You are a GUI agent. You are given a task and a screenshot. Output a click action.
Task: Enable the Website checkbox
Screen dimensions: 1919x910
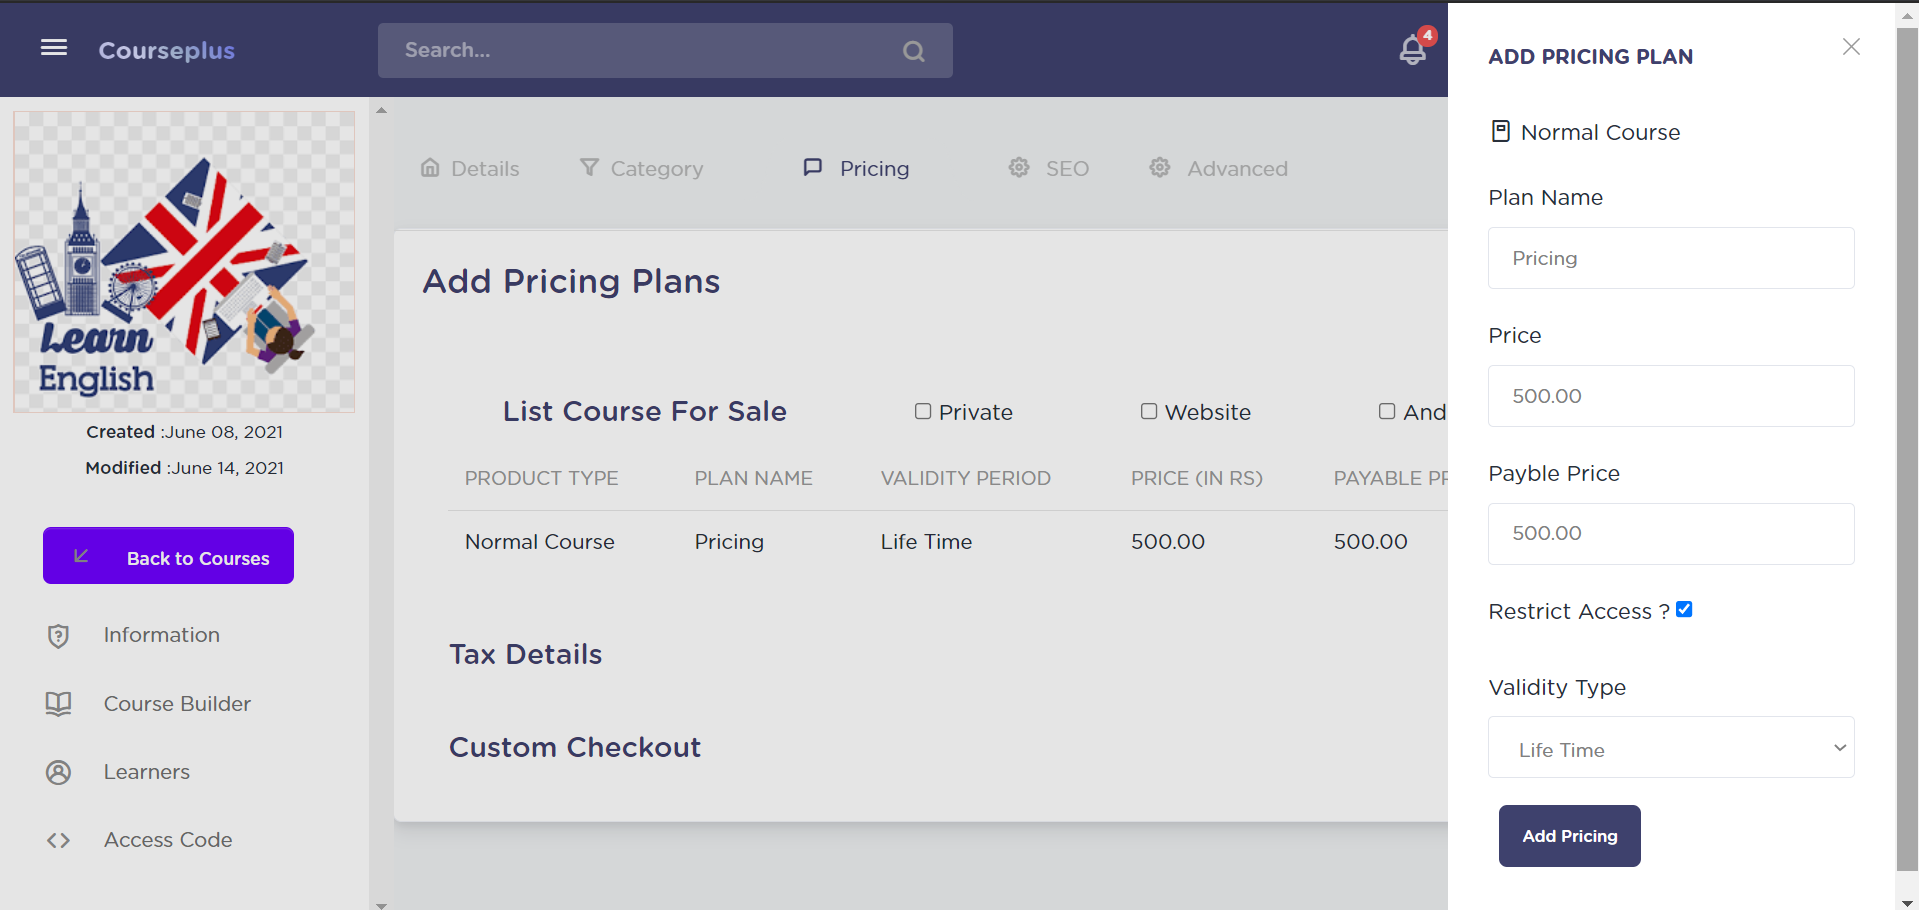pyautogui.click(x=1149, y=411)
